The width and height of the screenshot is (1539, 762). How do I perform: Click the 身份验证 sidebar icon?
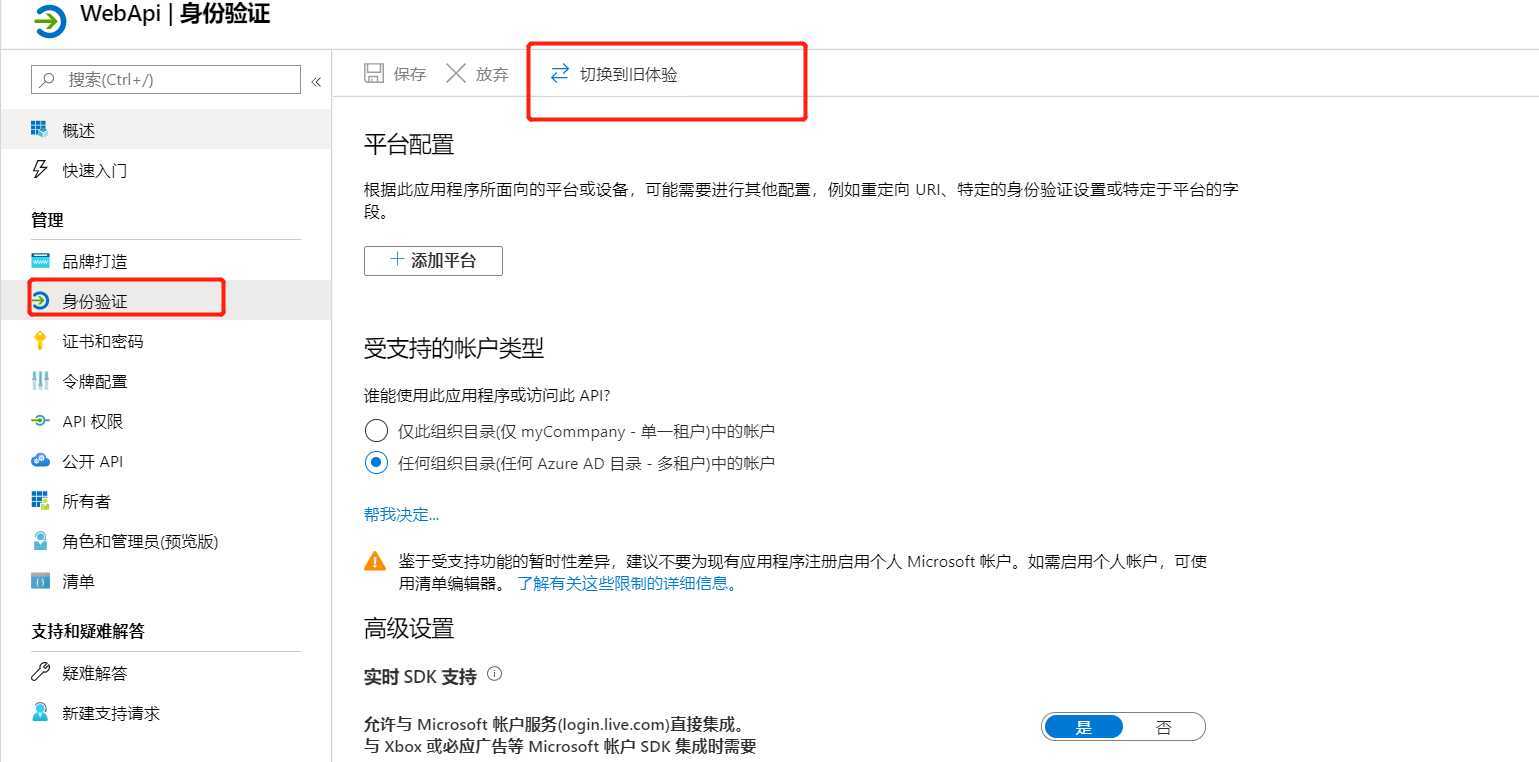[x=40, y=300]
